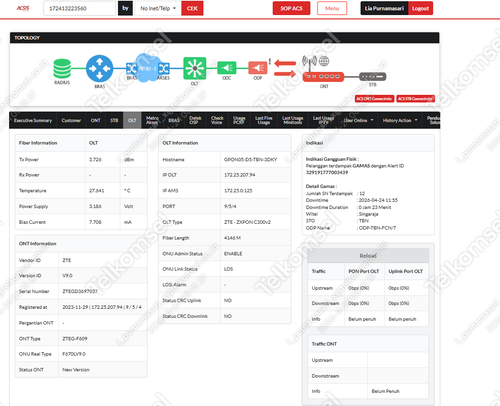Select the grey STB device icon

tap(372, 77)
